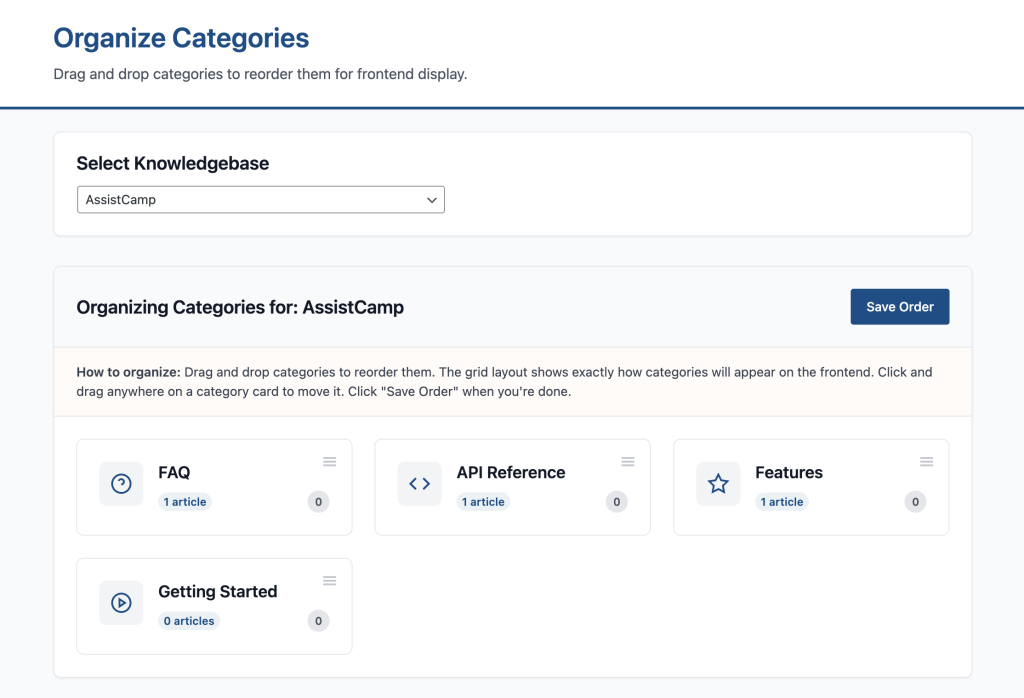Click the Features 1 article badge
Viewport: 1024px width, 698px height.
[782, 502]
